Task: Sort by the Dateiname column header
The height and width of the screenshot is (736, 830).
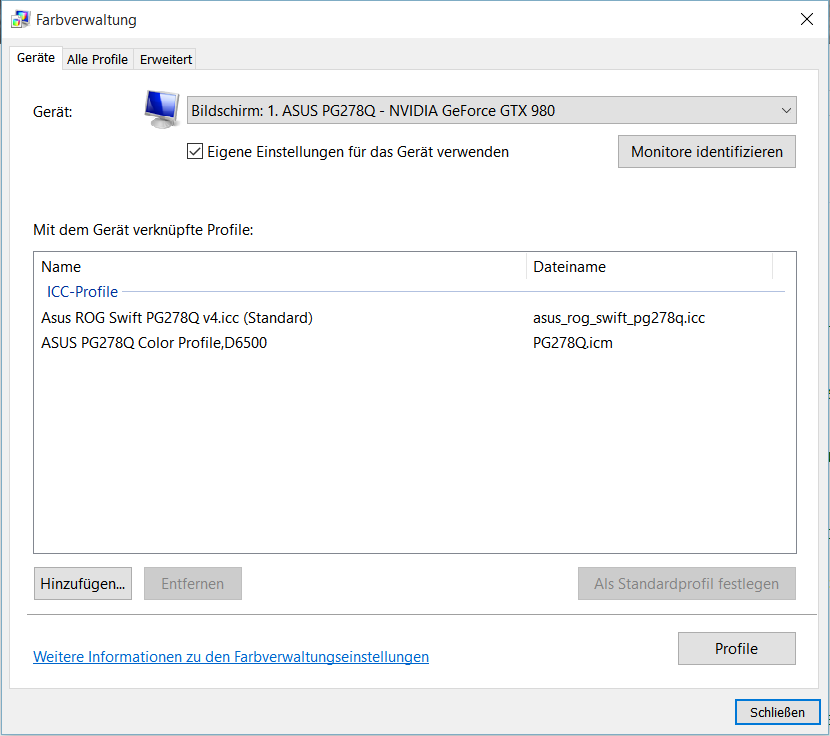Action: [649, 266]
